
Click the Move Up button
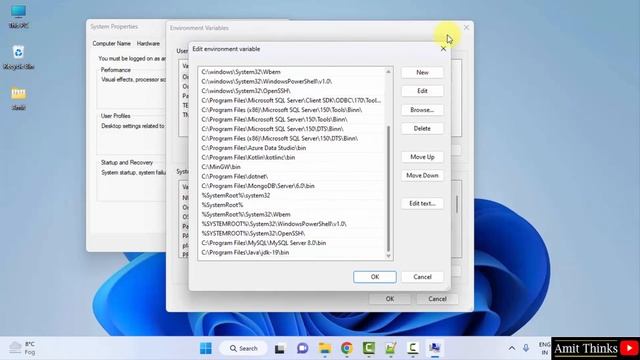point(422,157)
